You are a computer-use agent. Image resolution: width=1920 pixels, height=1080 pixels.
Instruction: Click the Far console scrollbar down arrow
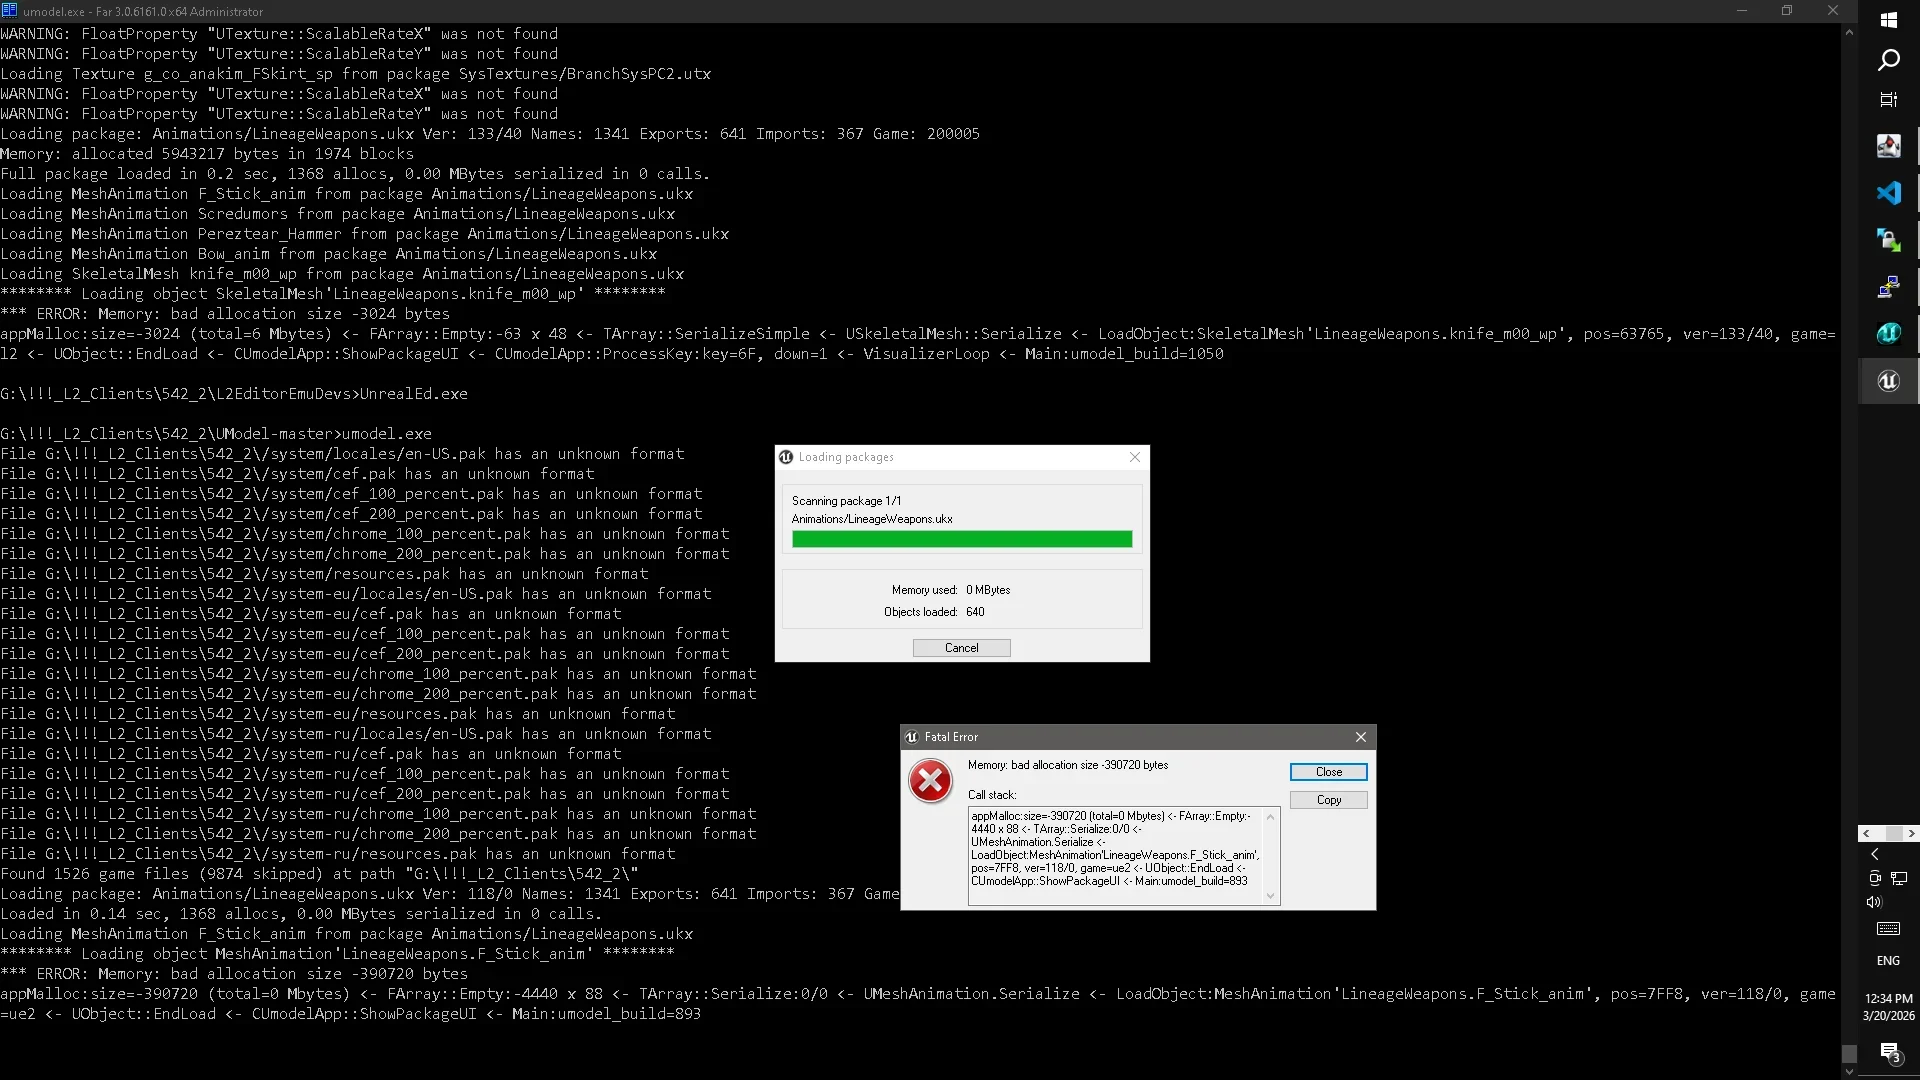pyautogui.click(x=1849, y=1071)
